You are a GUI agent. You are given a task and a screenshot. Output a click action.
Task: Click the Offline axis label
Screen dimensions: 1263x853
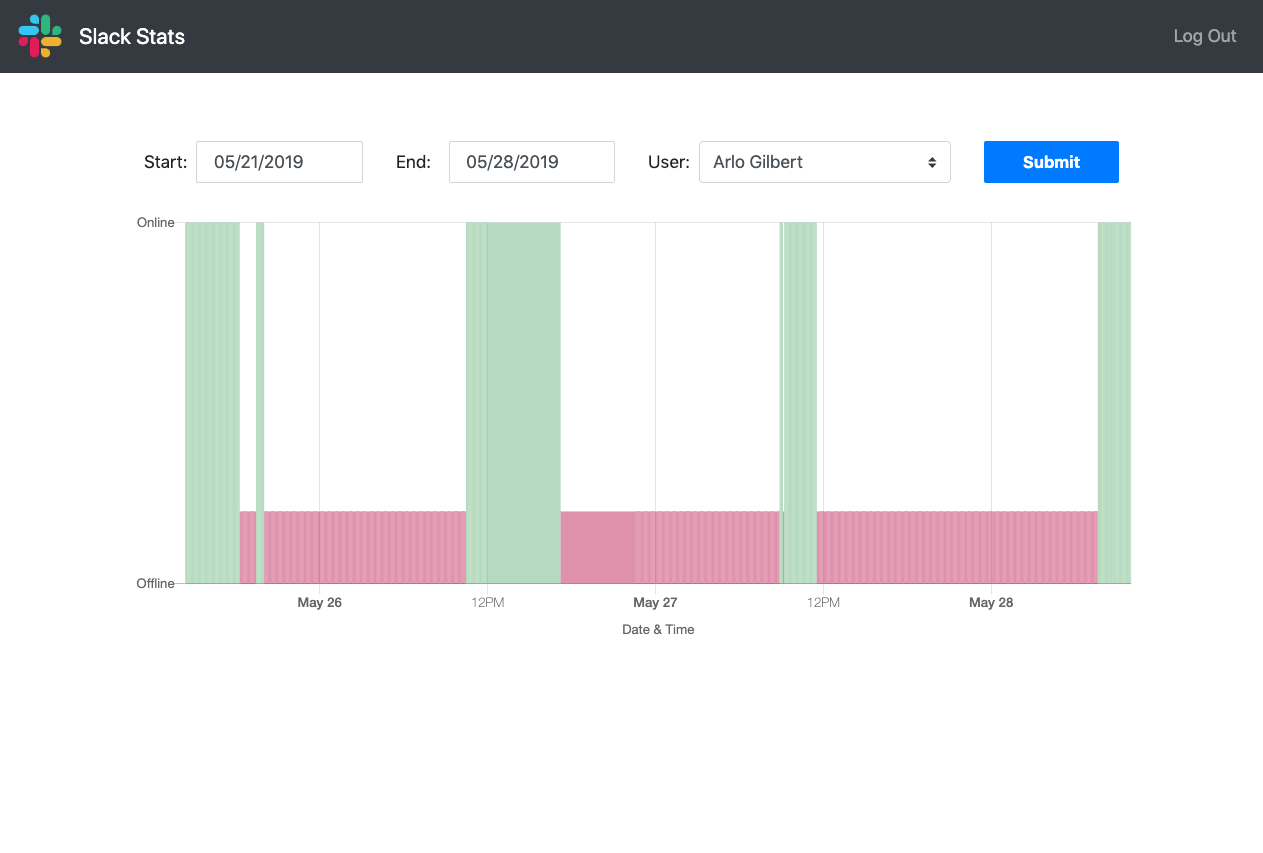click(x=155, y=583)
